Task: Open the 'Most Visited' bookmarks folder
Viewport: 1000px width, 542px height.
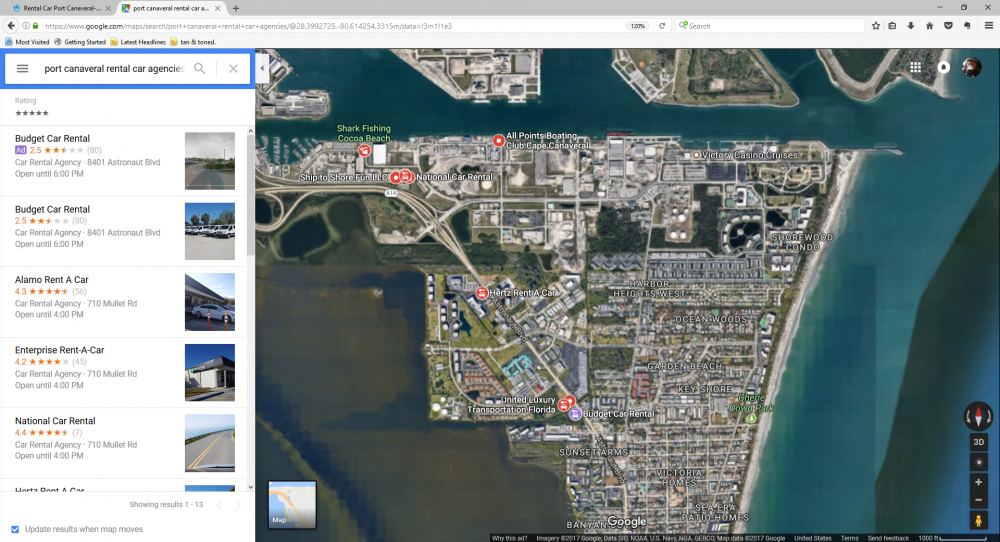Action: 28,42
